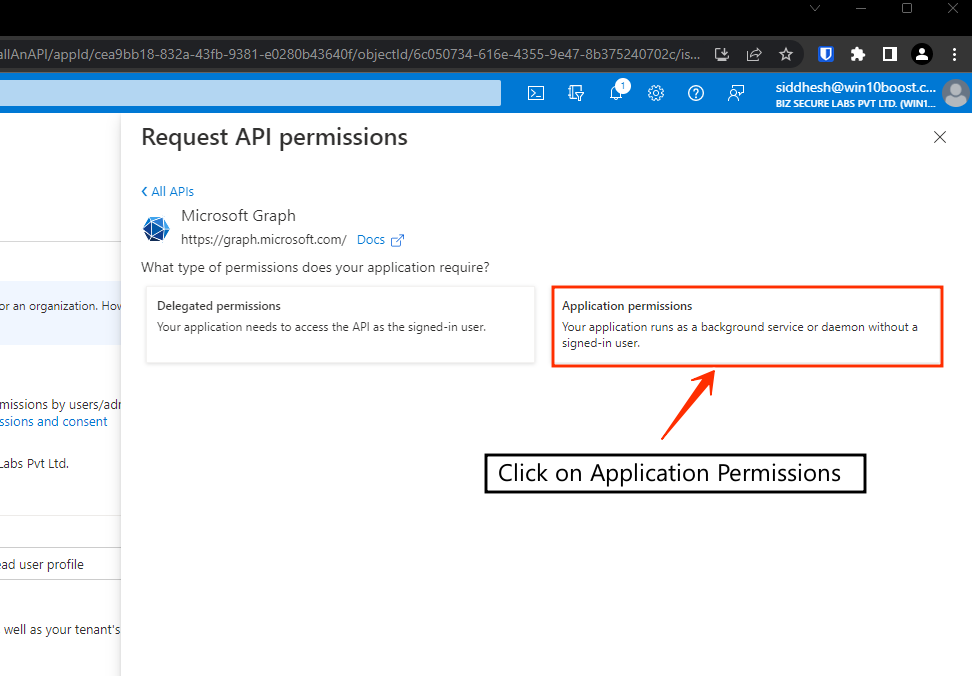Screen dimensions: 972x676
Task: Click the Bitwarden extension icon
Action: point(826,54)
